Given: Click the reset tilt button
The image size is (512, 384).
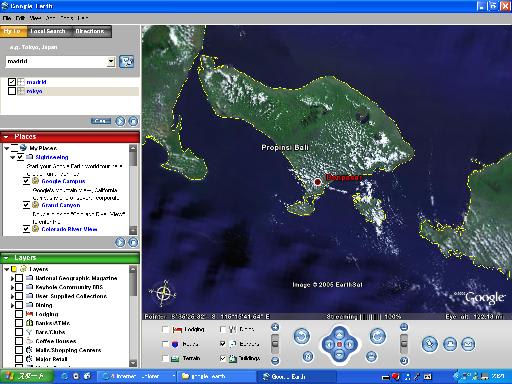Looking at the screenshot, I should tap(371, 357).
